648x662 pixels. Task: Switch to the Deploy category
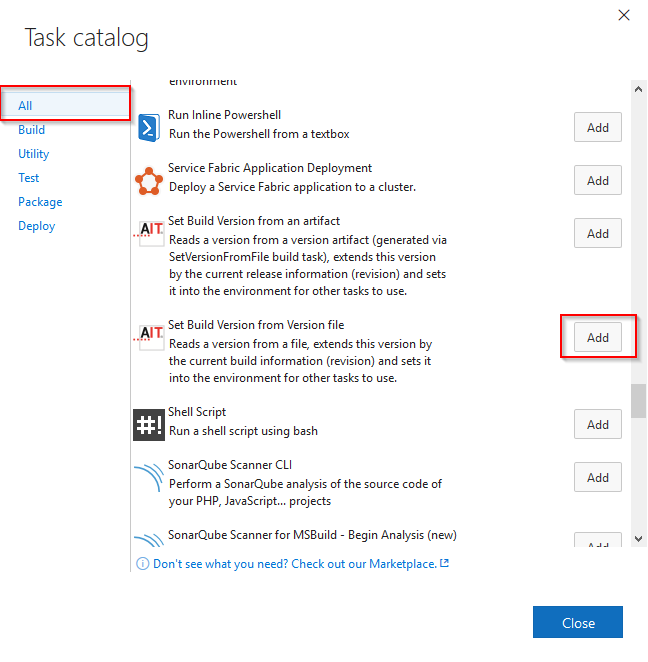36,226
